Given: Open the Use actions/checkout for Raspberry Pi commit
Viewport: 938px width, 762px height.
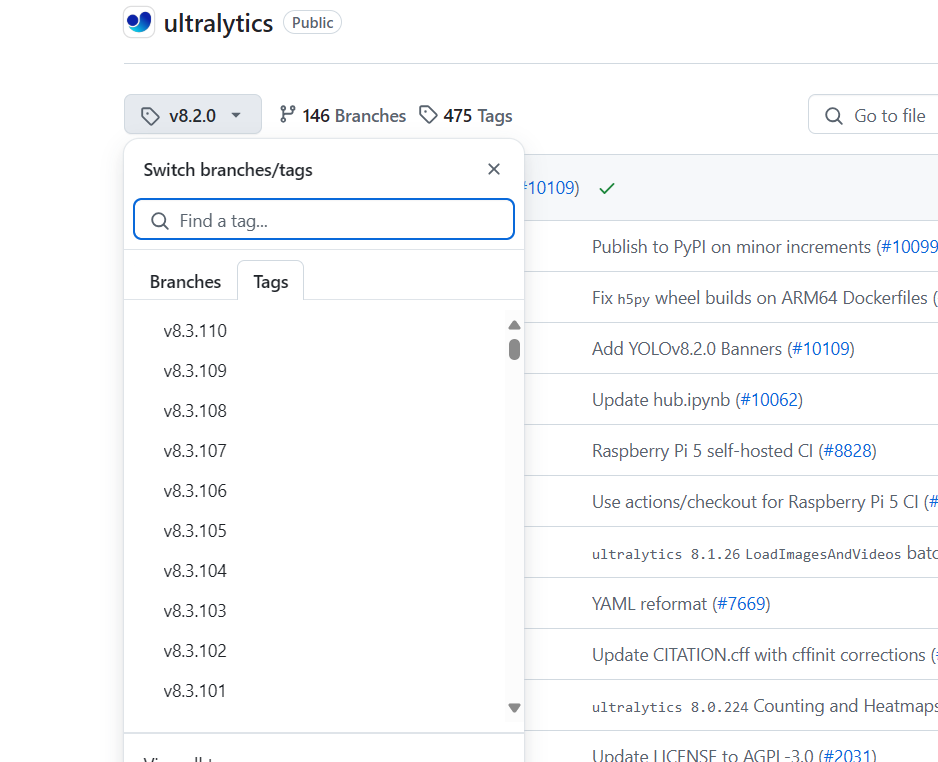Looking at the screenshot, I should 755,501.
